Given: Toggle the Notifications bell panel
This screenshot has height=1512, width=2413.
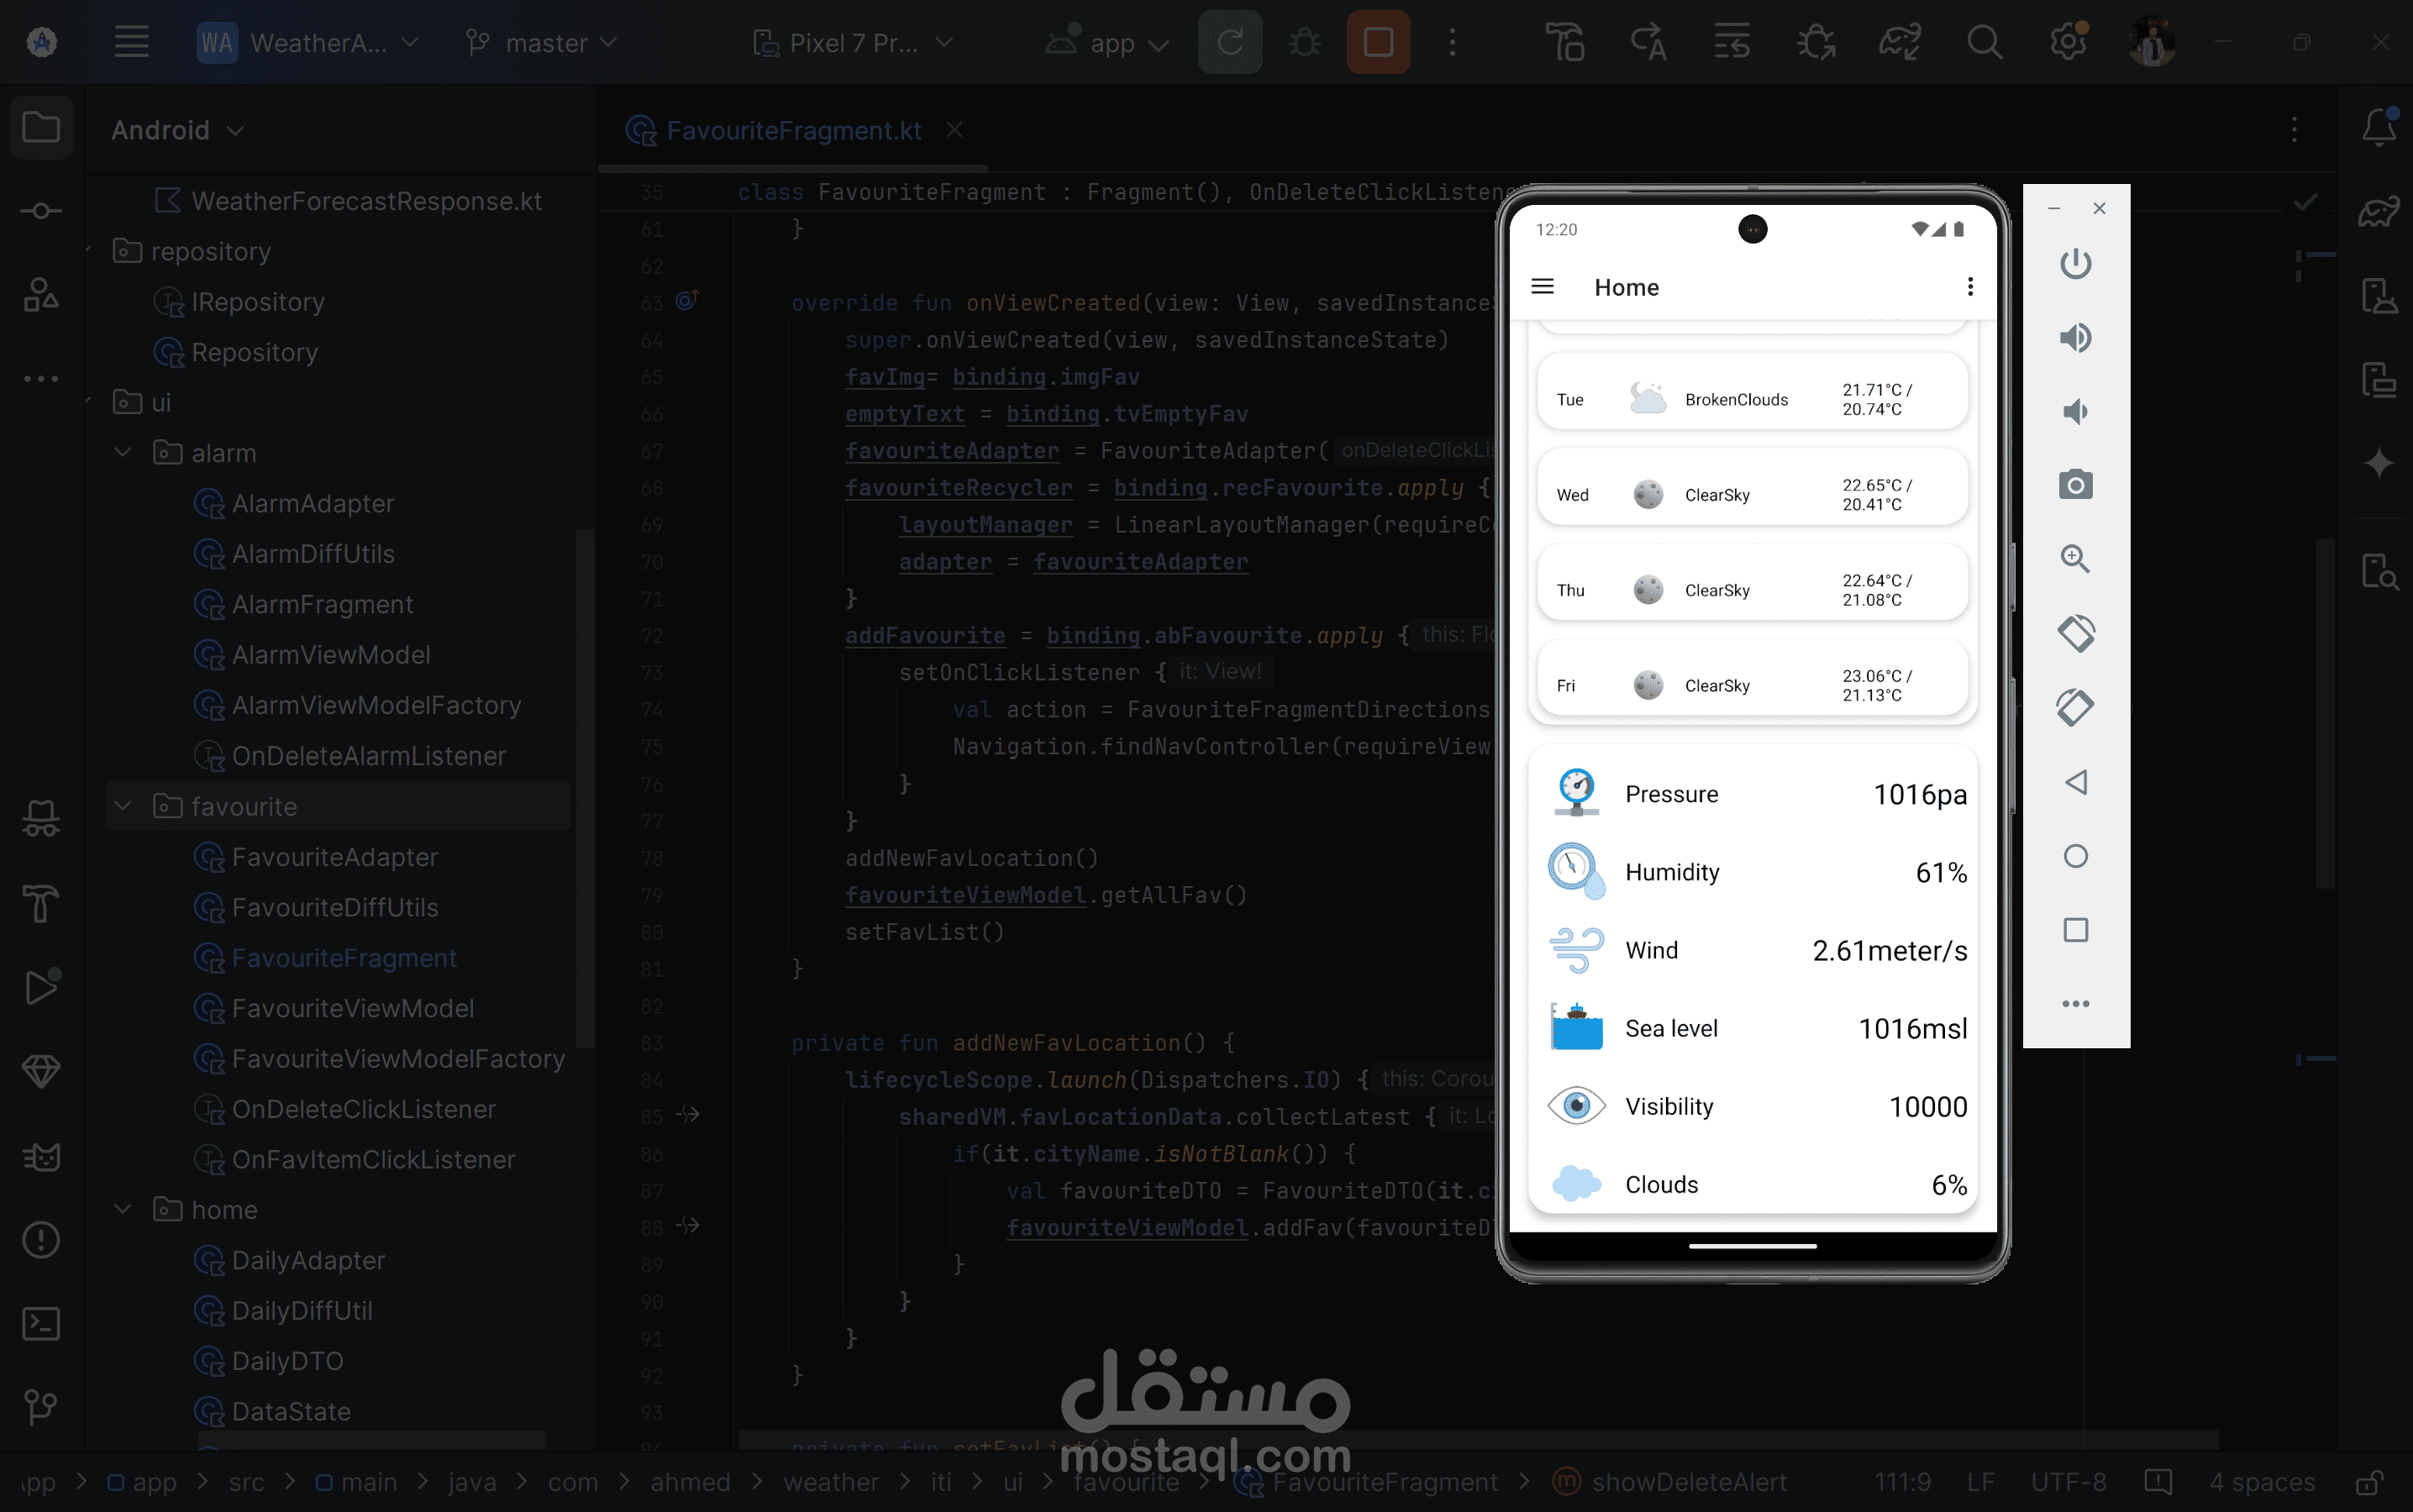Looking at the screenshot, I should point(2379,128).
